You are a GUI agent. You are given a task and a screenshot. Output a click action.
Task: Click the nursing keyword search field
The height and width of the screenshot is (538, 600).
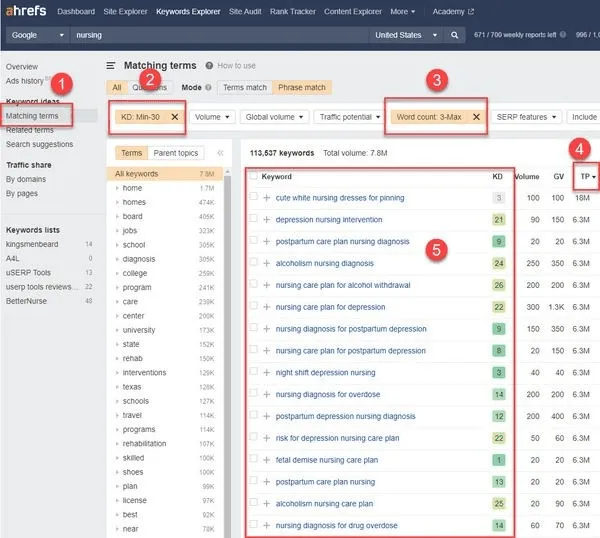[x=219, y=35]
